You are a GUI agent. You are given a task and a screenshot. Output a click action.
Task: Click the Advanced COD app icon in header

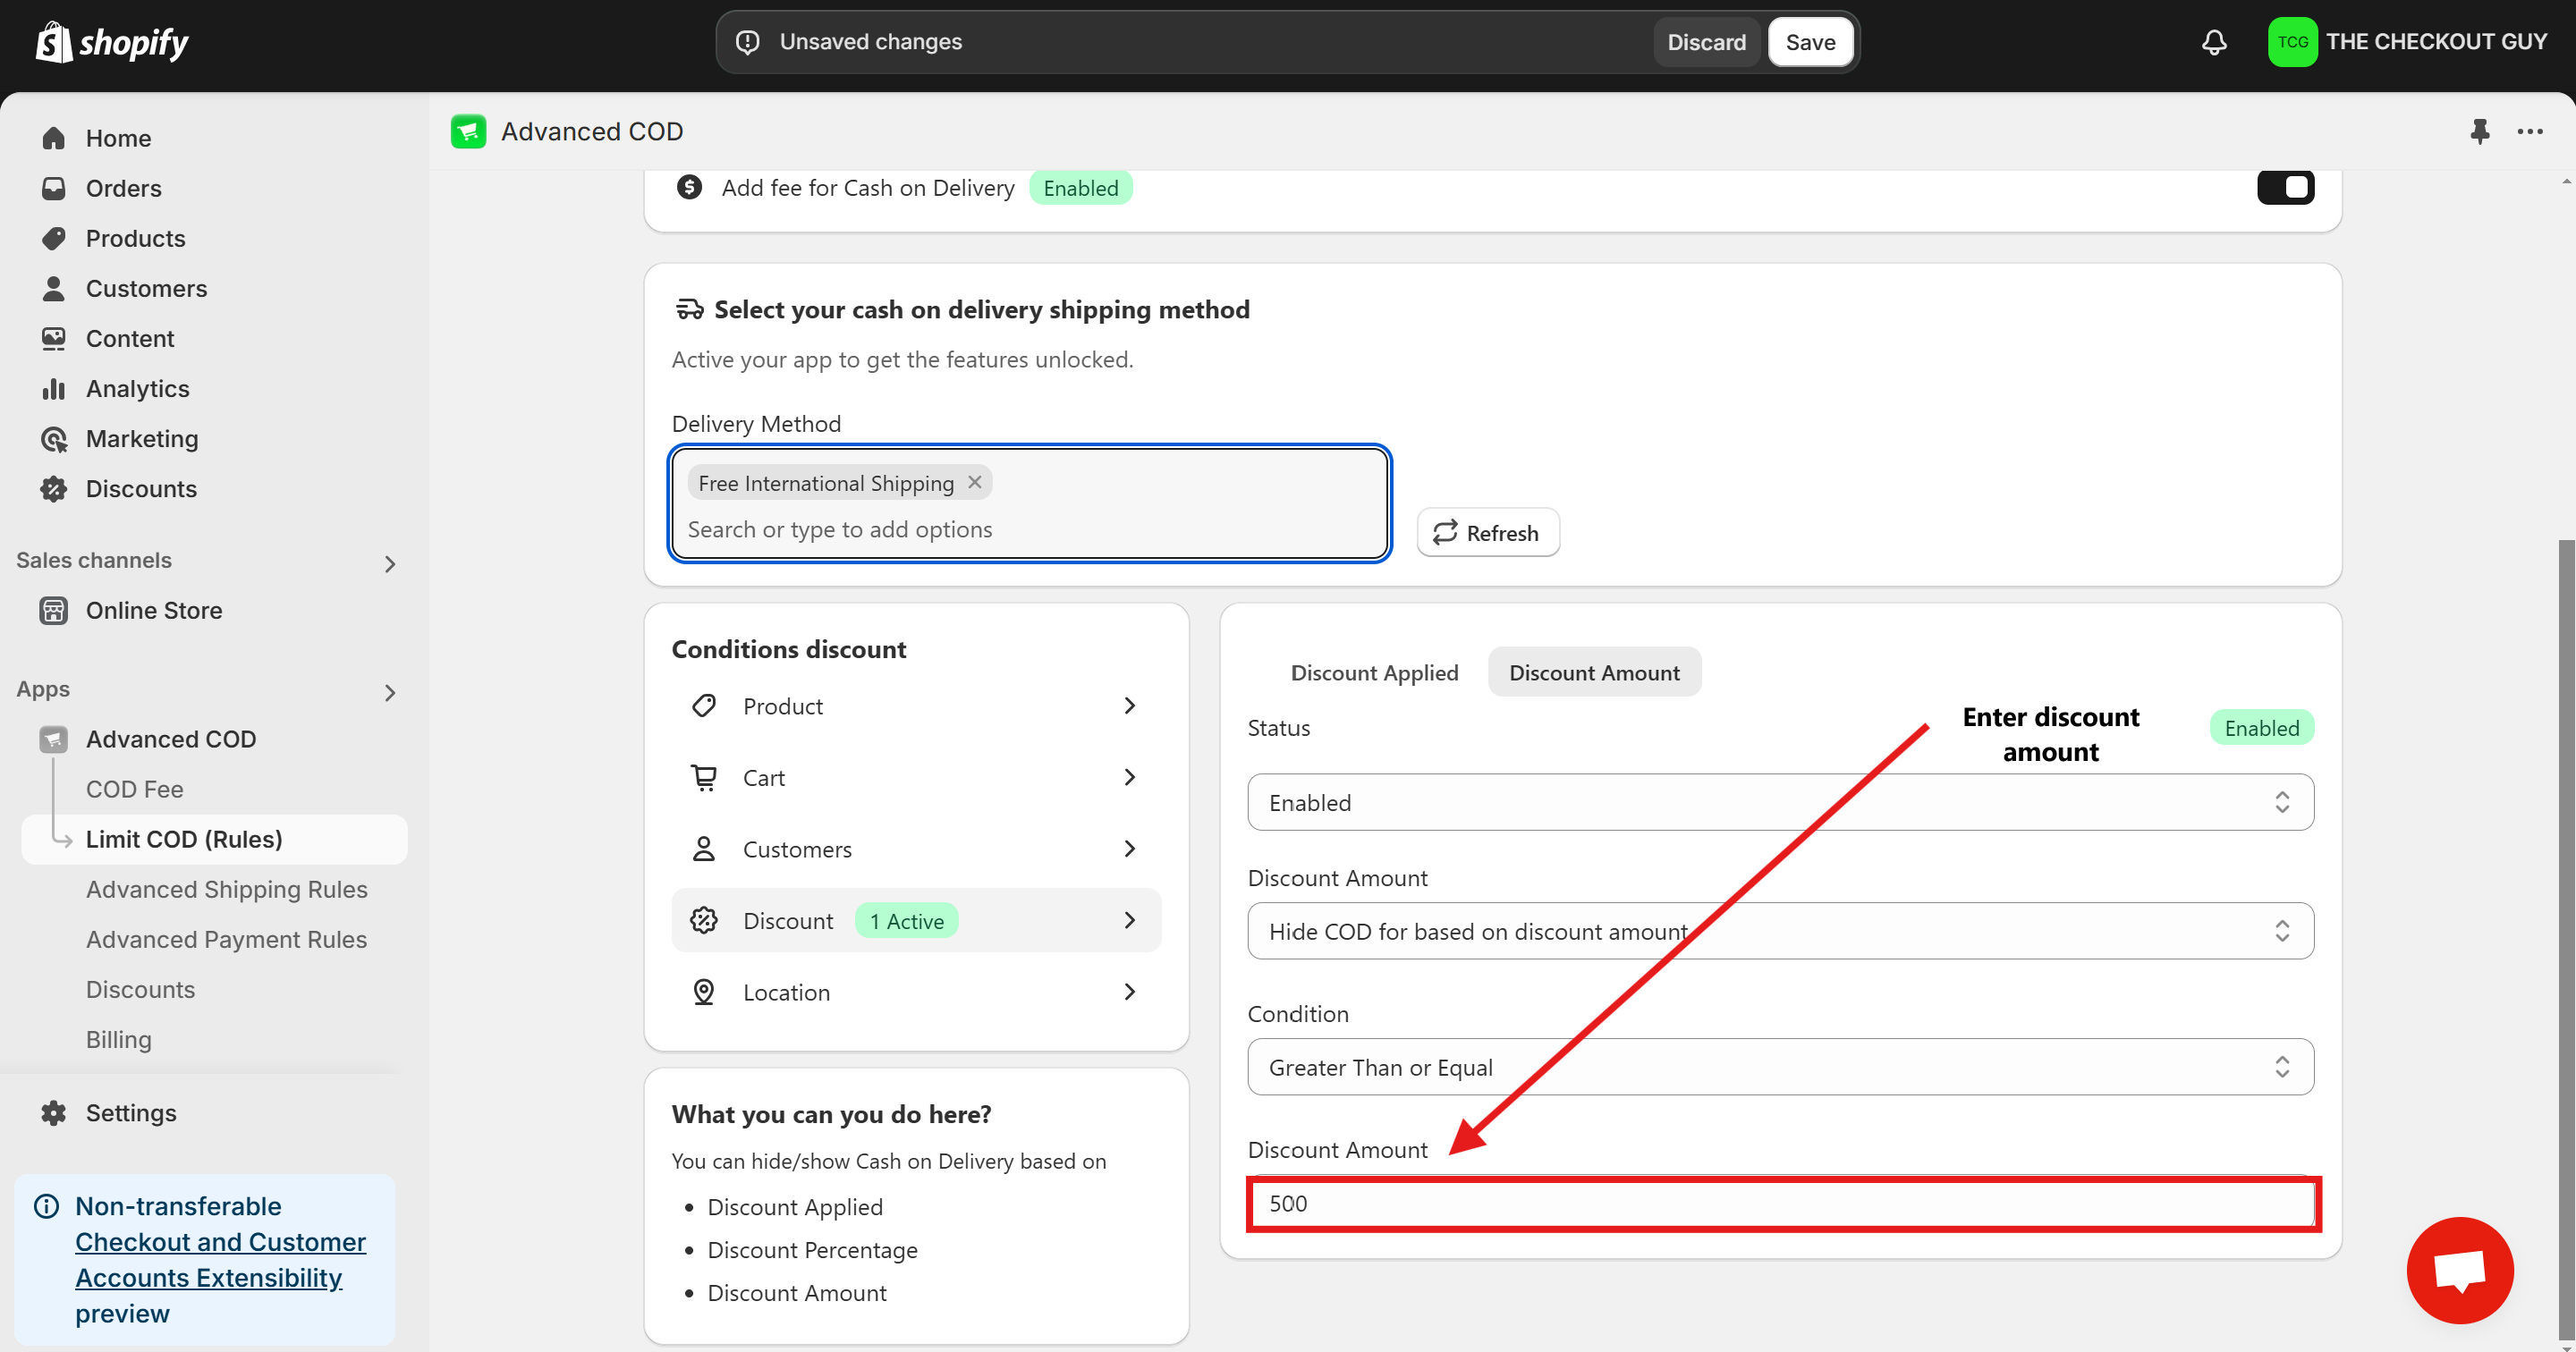tap(468, 131)
